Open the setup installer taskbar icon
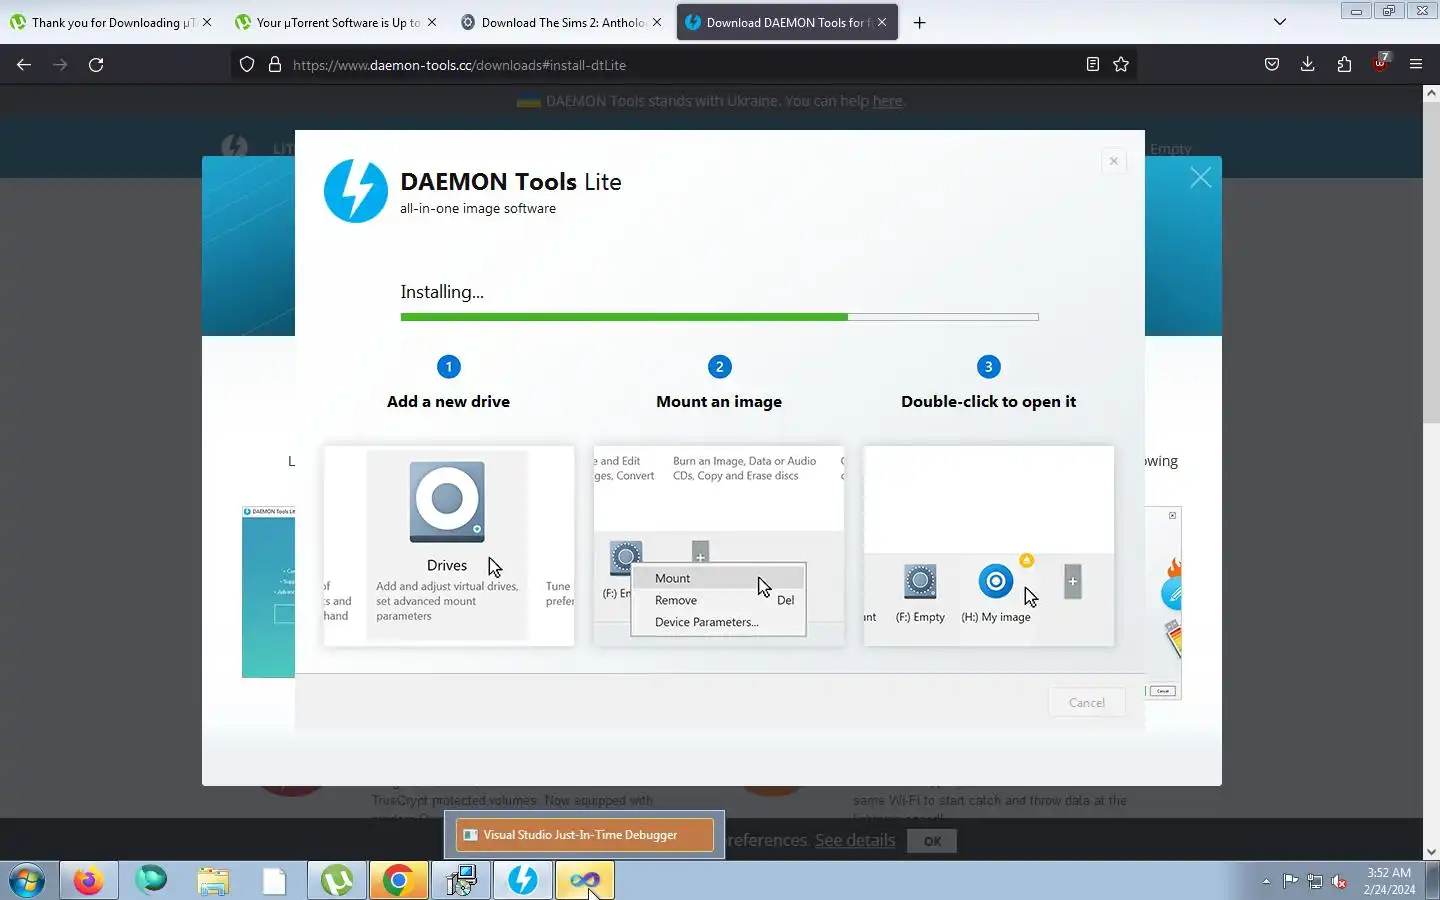This screenshot has height=900, width=1440. coord(461,881)
